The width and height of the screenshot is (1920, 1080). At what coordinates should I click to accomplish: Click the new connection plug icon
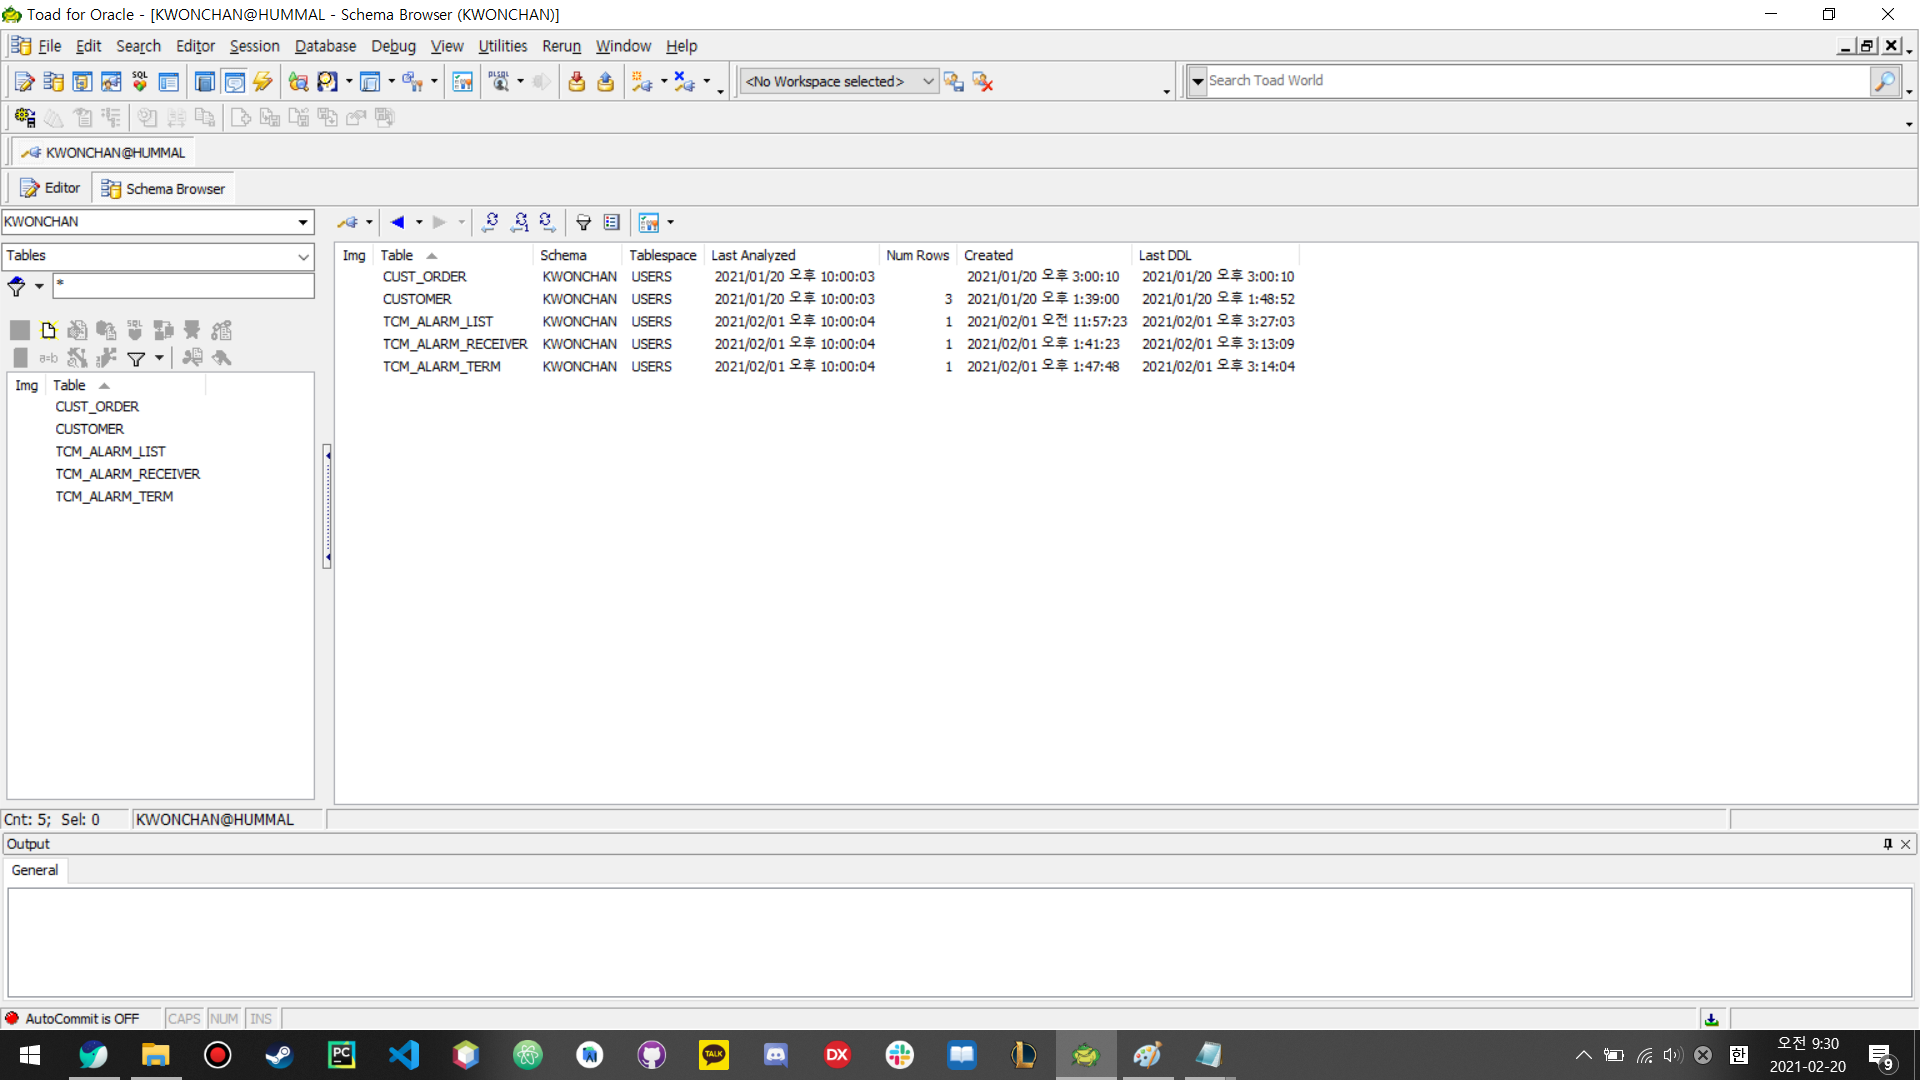click(x=641, y=82)
